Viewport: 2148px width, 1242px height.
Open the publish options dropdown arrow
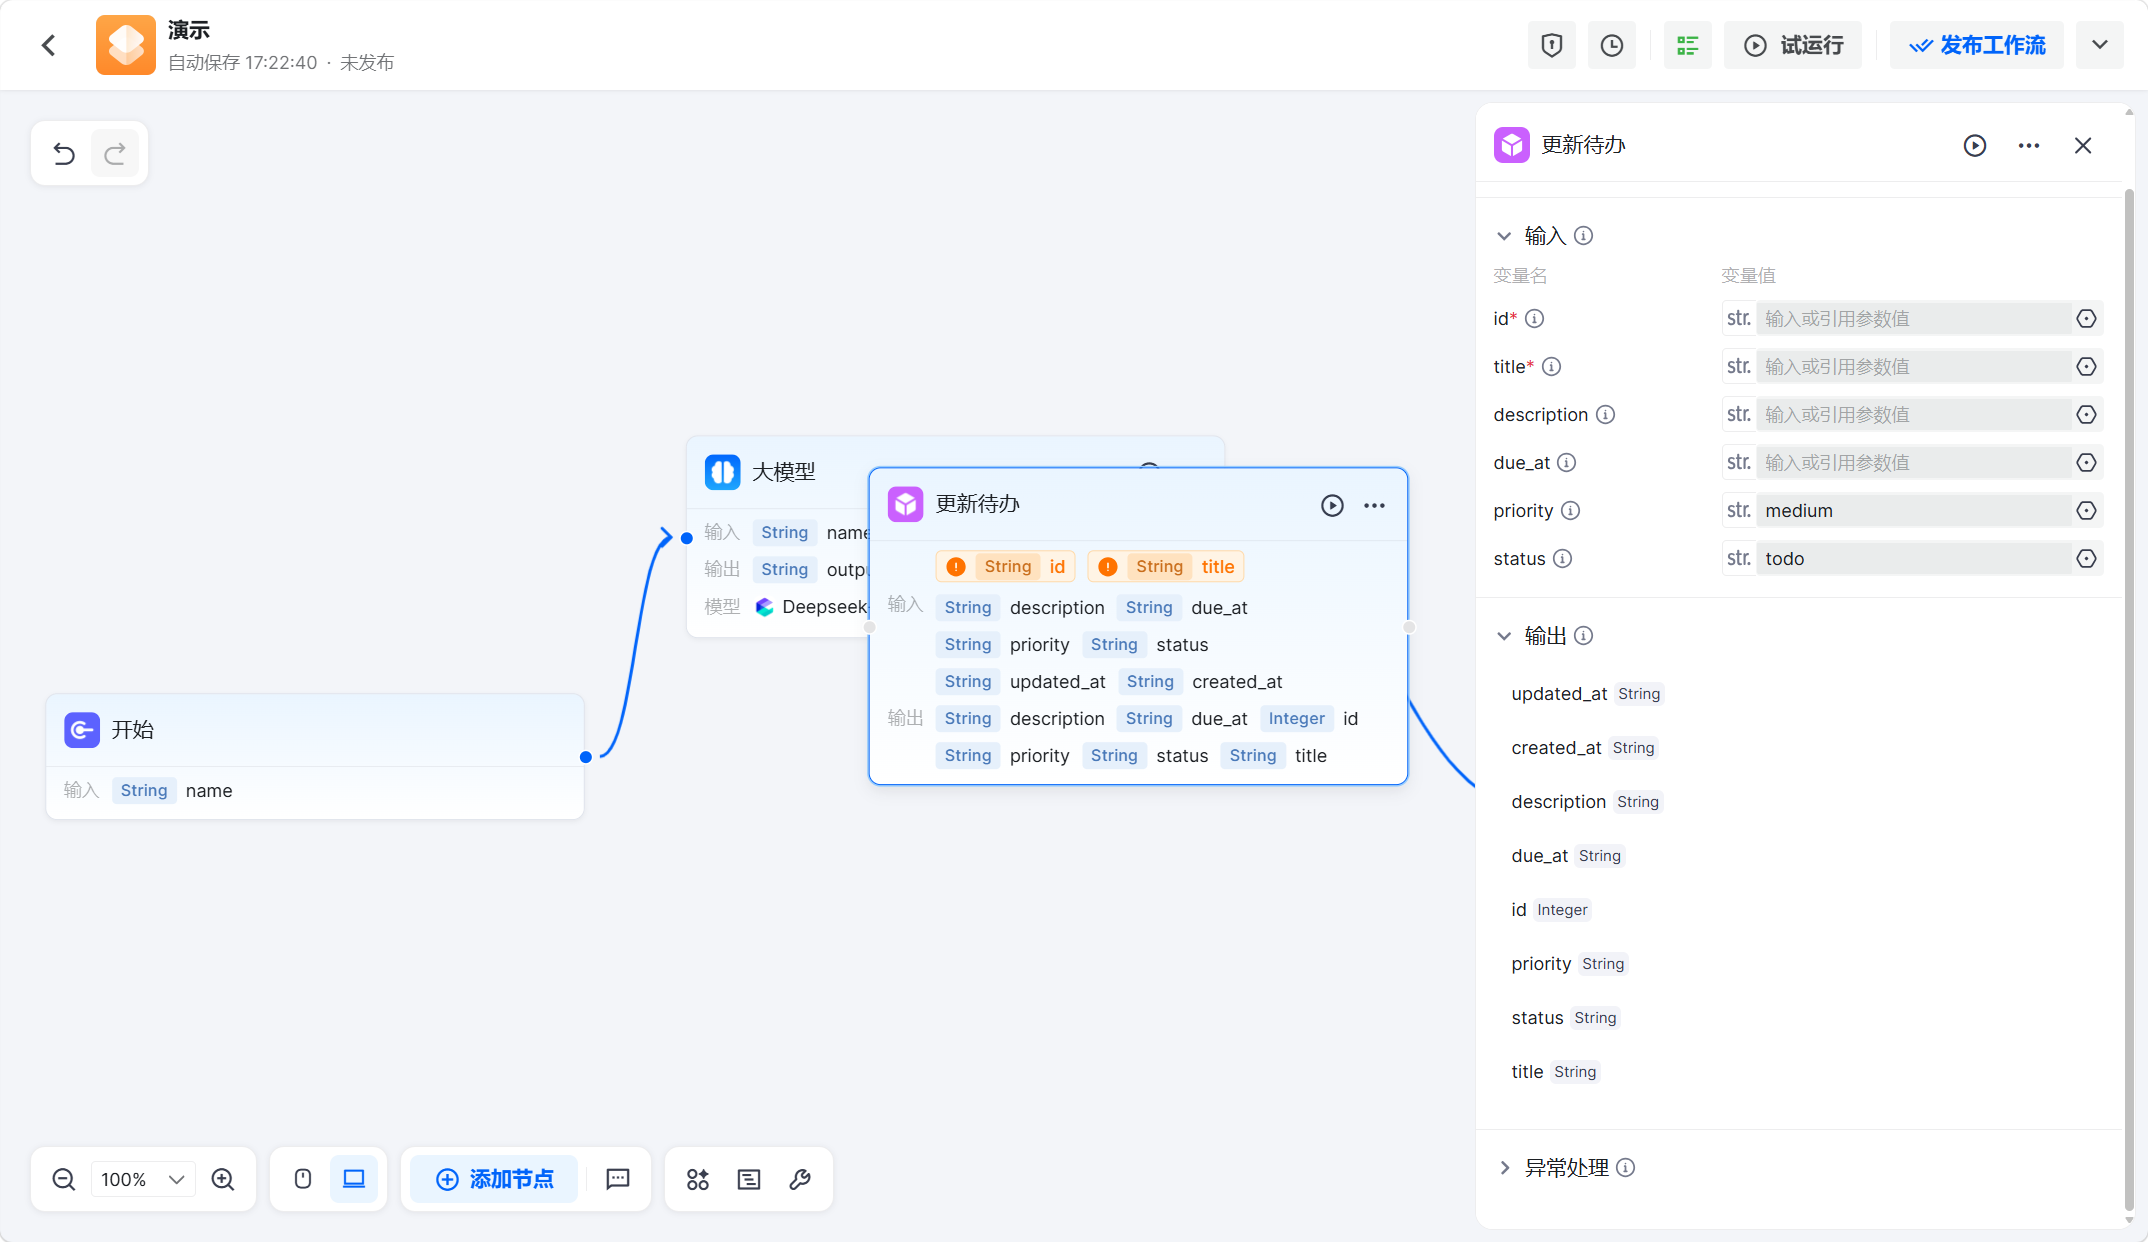point(2100,45)
